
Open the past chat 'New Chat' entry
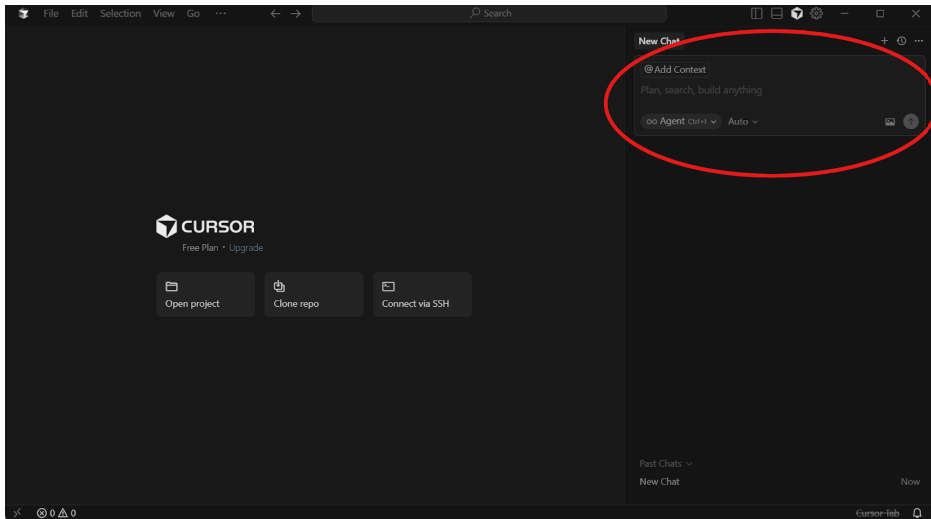point(779,482)
